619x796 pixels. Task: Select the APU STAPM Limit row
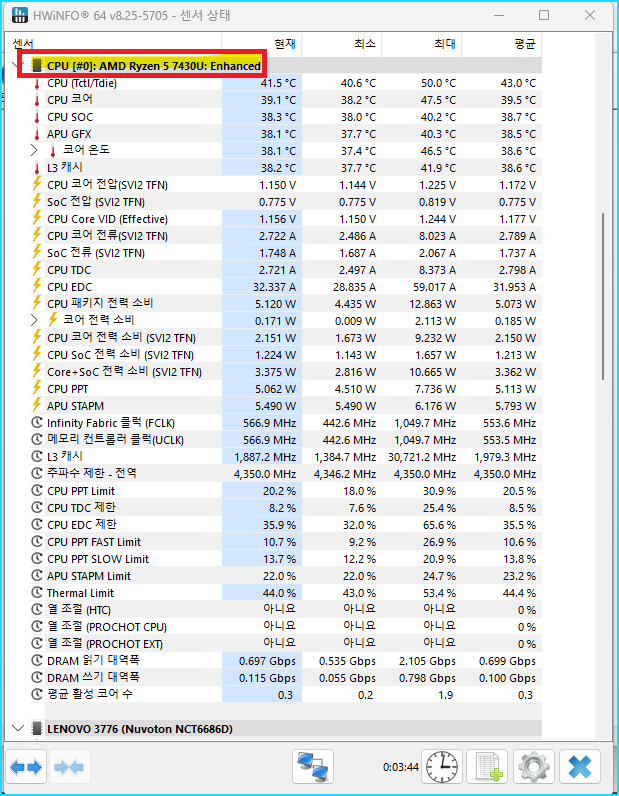click(285, 576)
